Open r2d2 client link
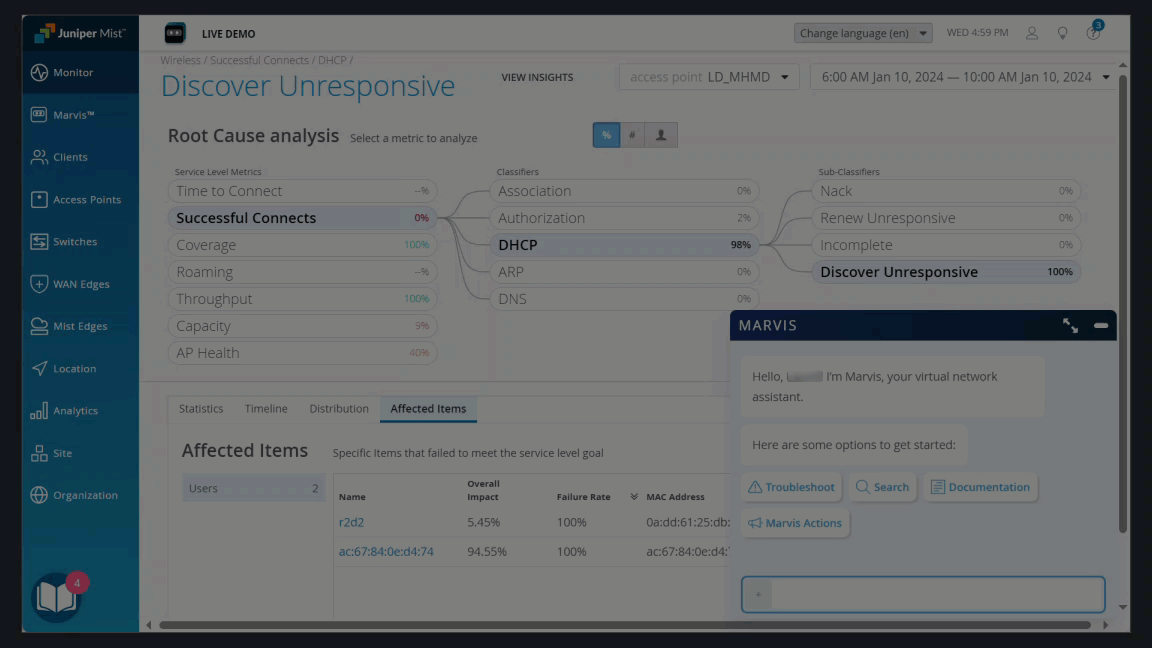Viewport: 1152px width, 648px height. (x=351, y=522)
